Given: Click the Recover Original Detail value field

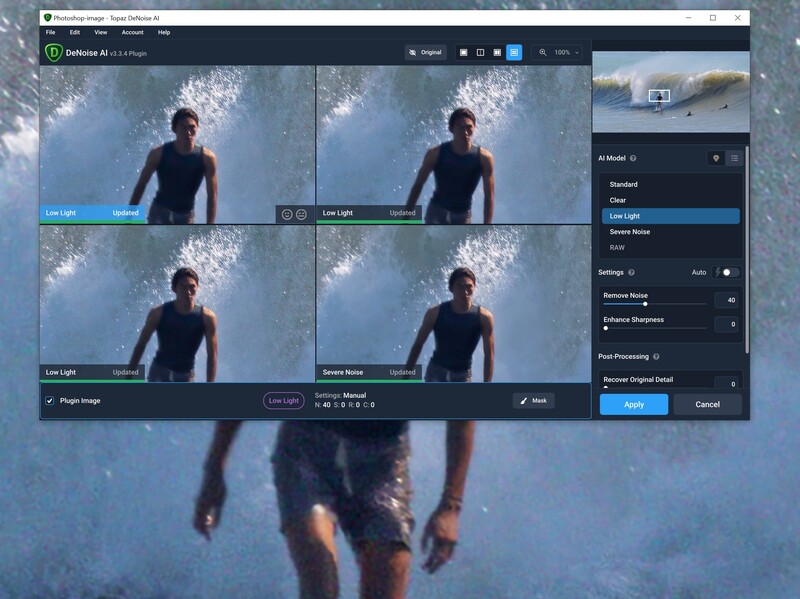Looking at the screenshot, I should pos(726,383).
